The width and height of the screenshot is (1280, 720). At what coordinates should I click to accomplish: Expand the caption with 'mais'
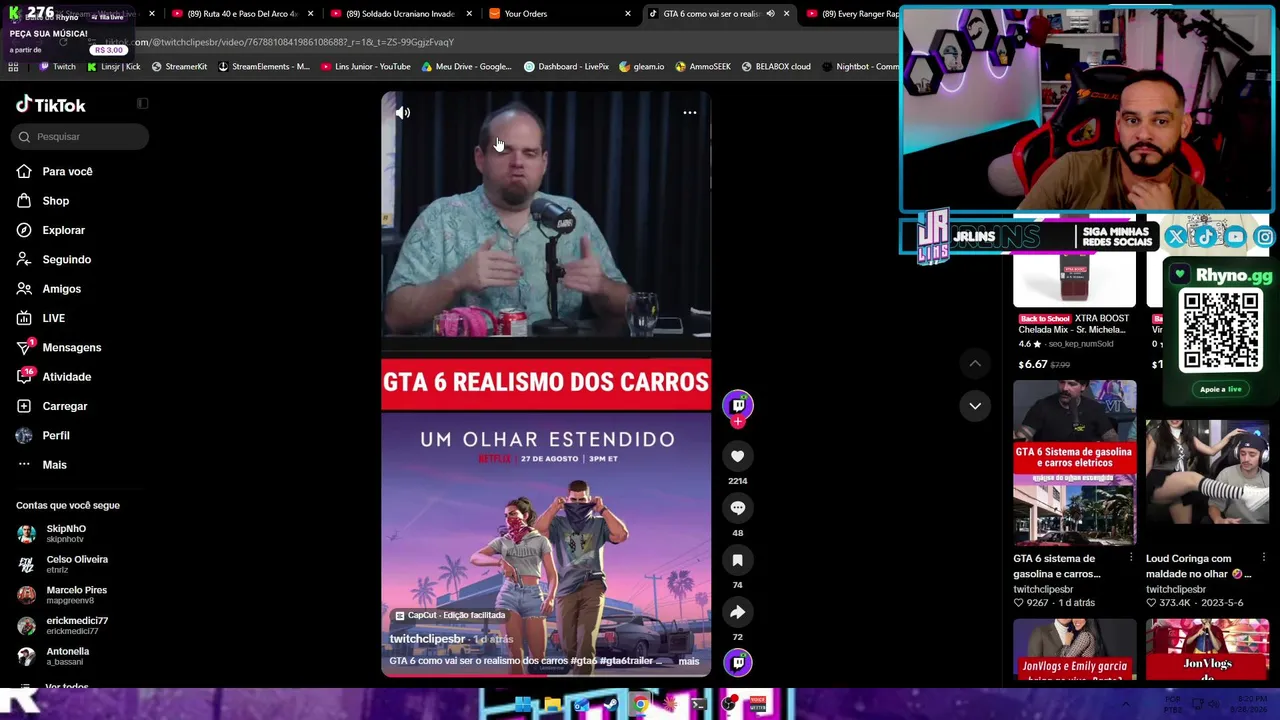point(689,661)
